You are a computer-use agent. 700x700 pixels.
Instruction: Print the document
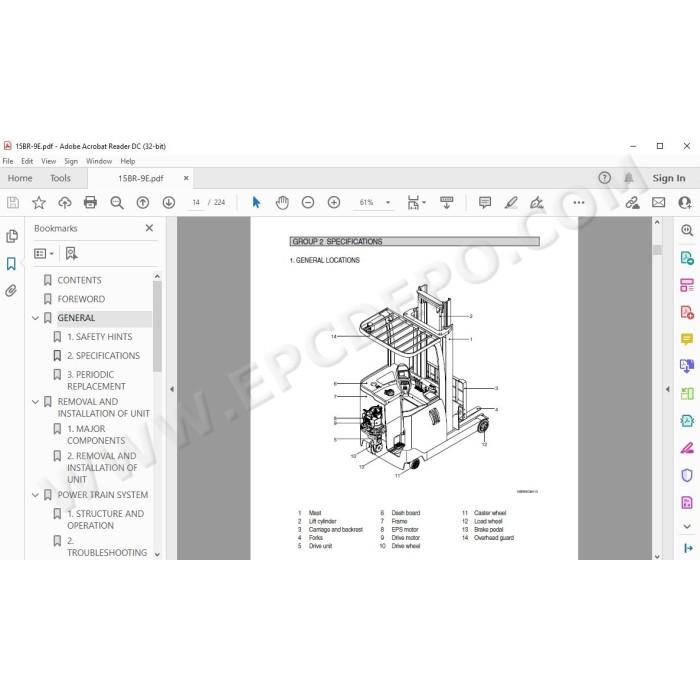point(90,203)
